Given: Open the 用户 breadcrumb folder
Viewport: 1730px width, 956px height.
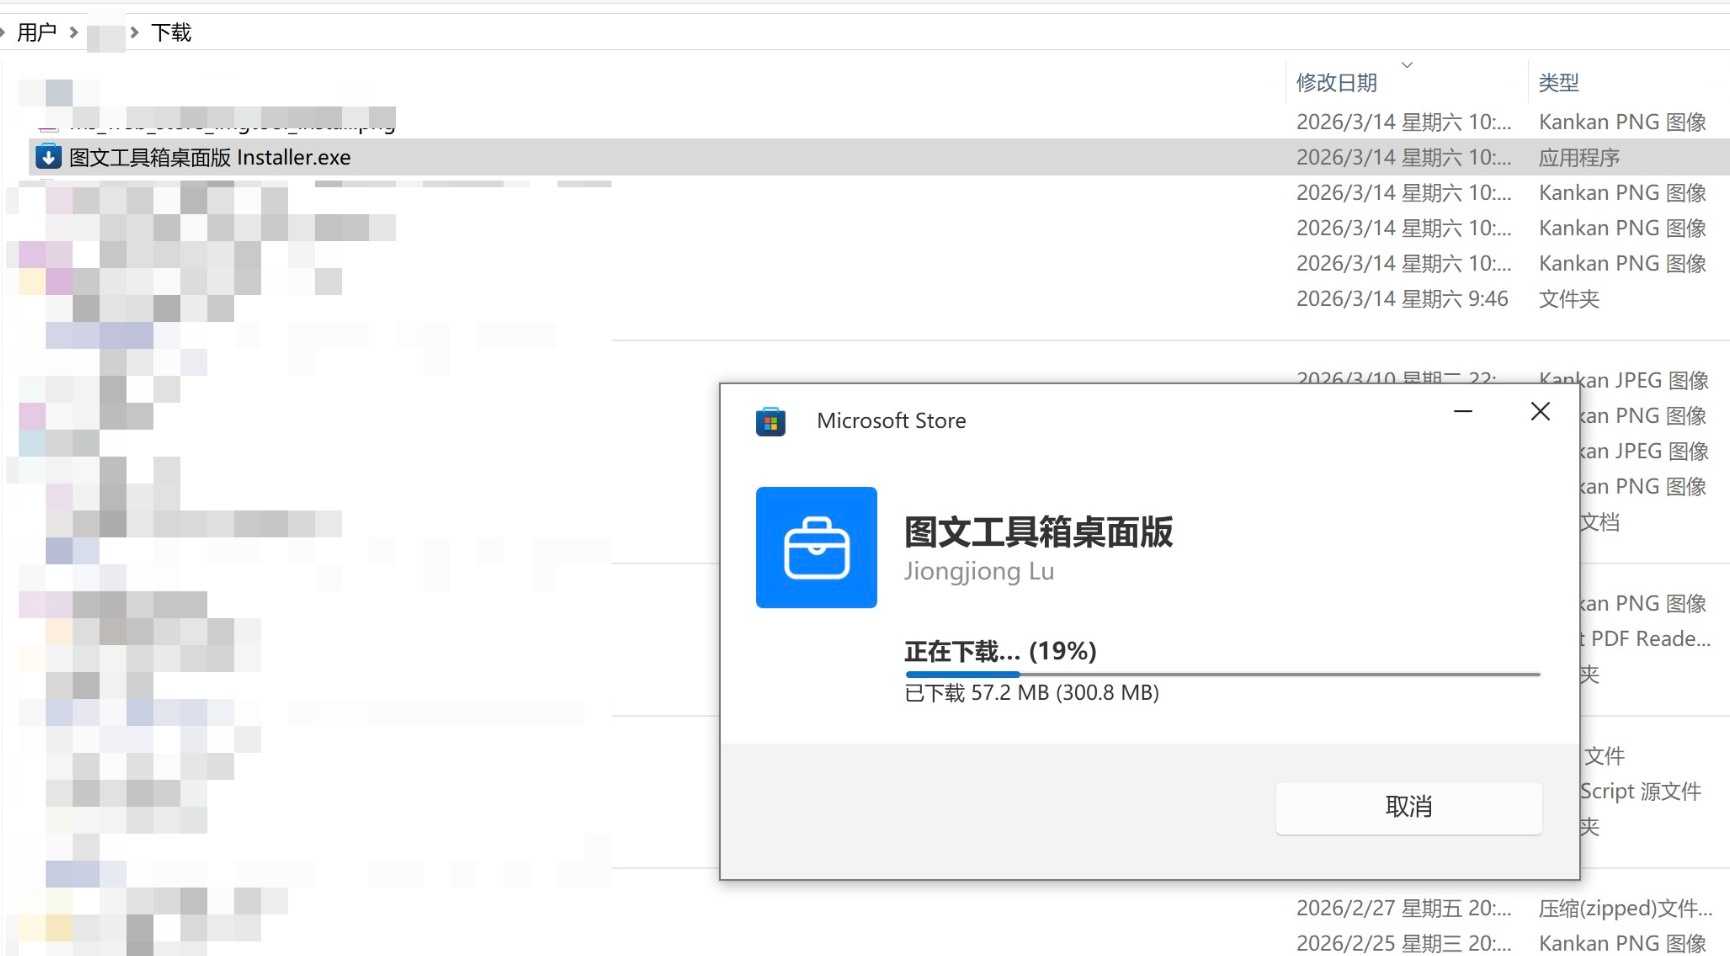Looking at the screenshot, I should point(38,31).
